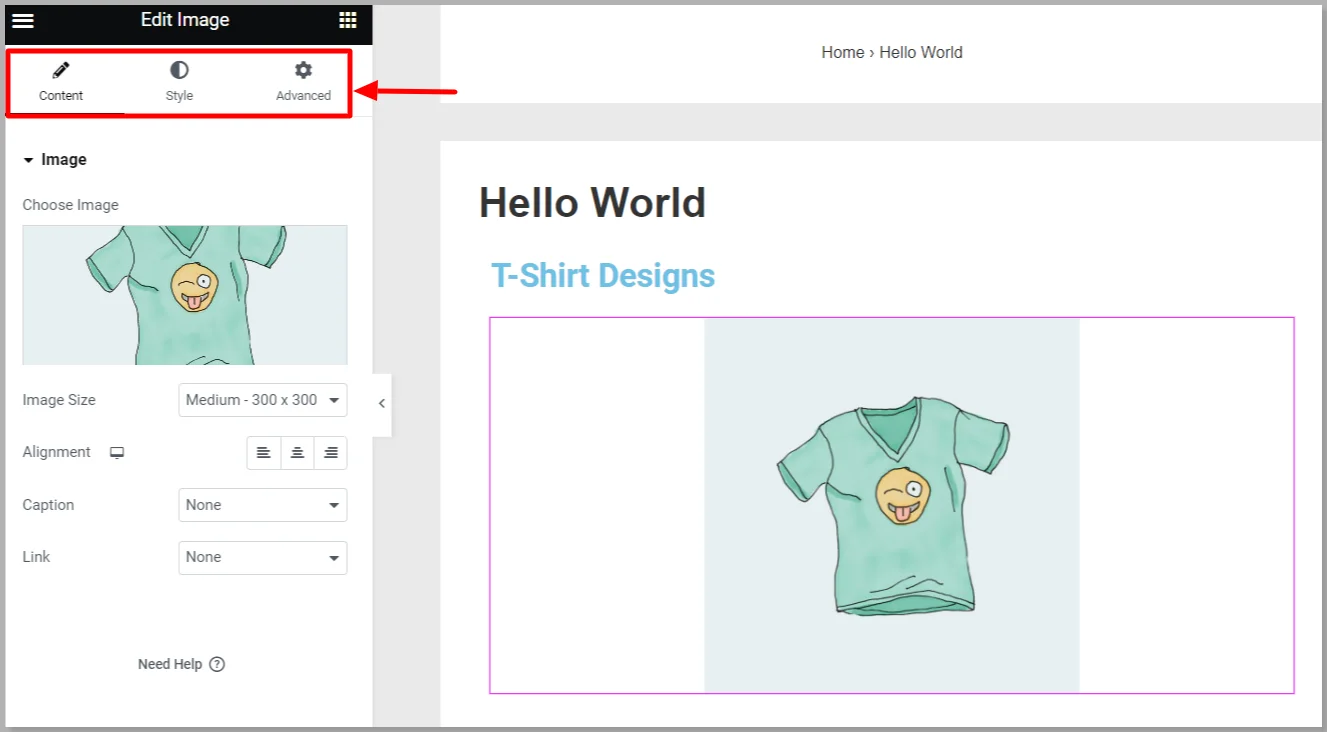Click the Image Size label
This screenshot has width=1327, height=732.
pos(59,400)
